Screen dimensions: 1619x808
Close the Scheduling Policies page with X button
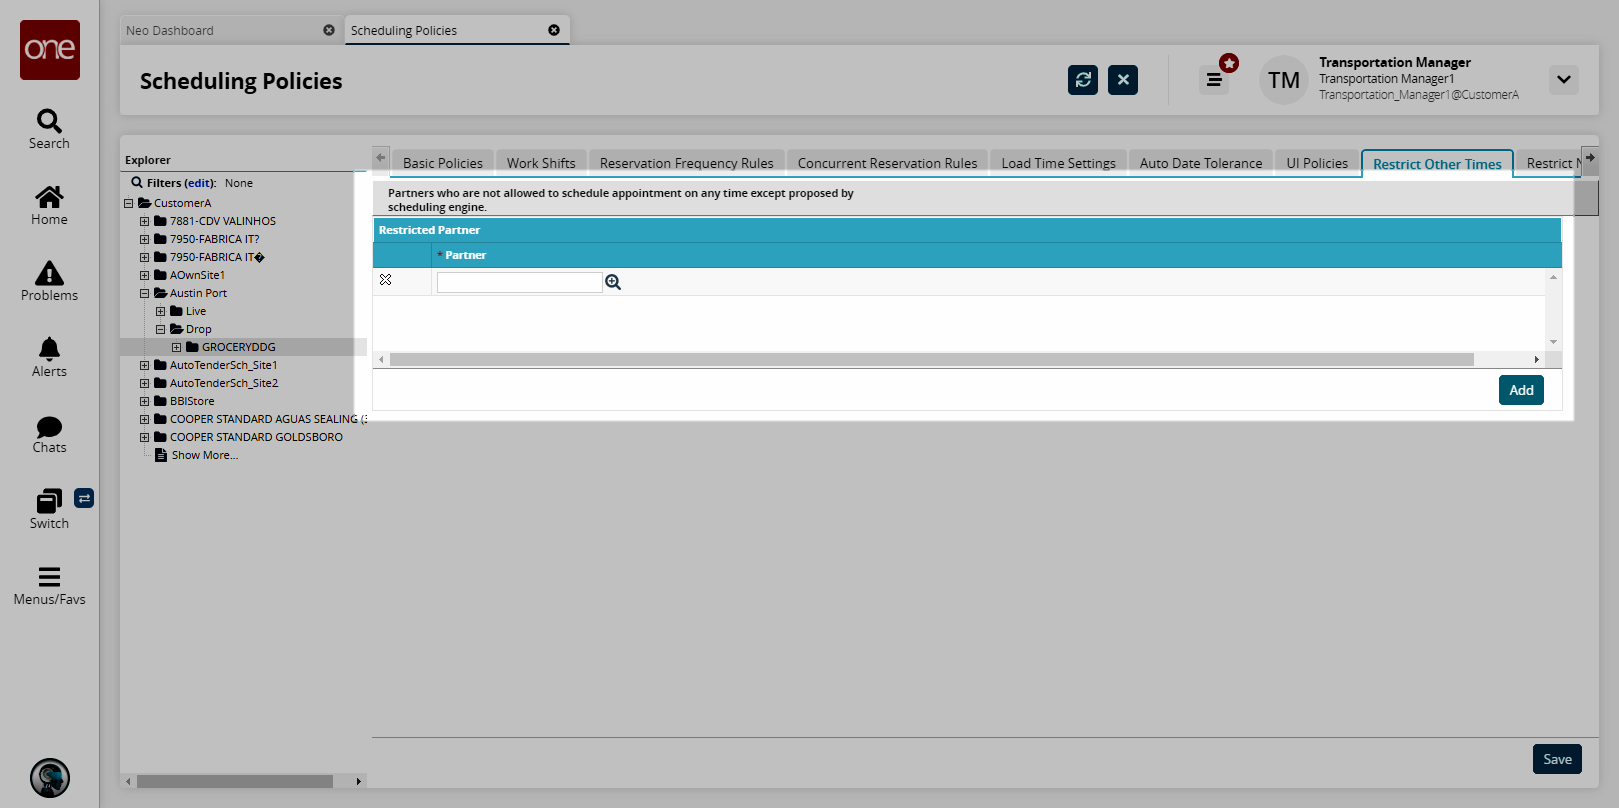click(x=1123, y=80)
